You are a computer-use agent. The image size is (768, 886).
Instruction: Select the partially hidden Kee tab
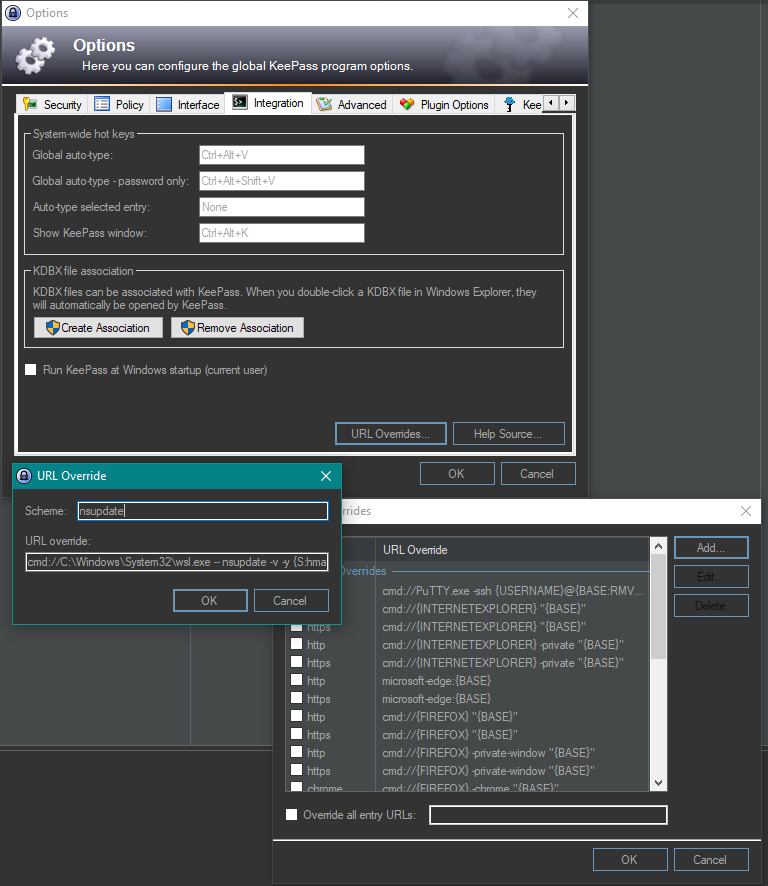522,105
